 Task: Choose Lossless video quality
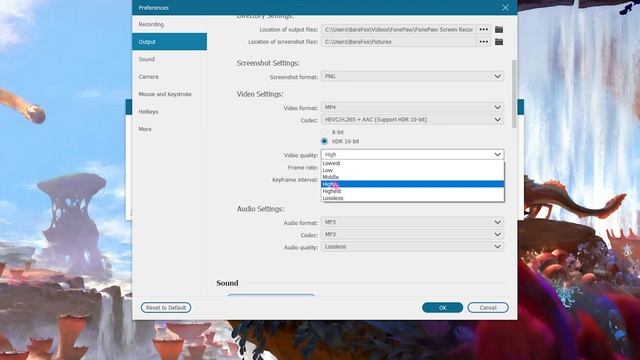tap(412, 198)
